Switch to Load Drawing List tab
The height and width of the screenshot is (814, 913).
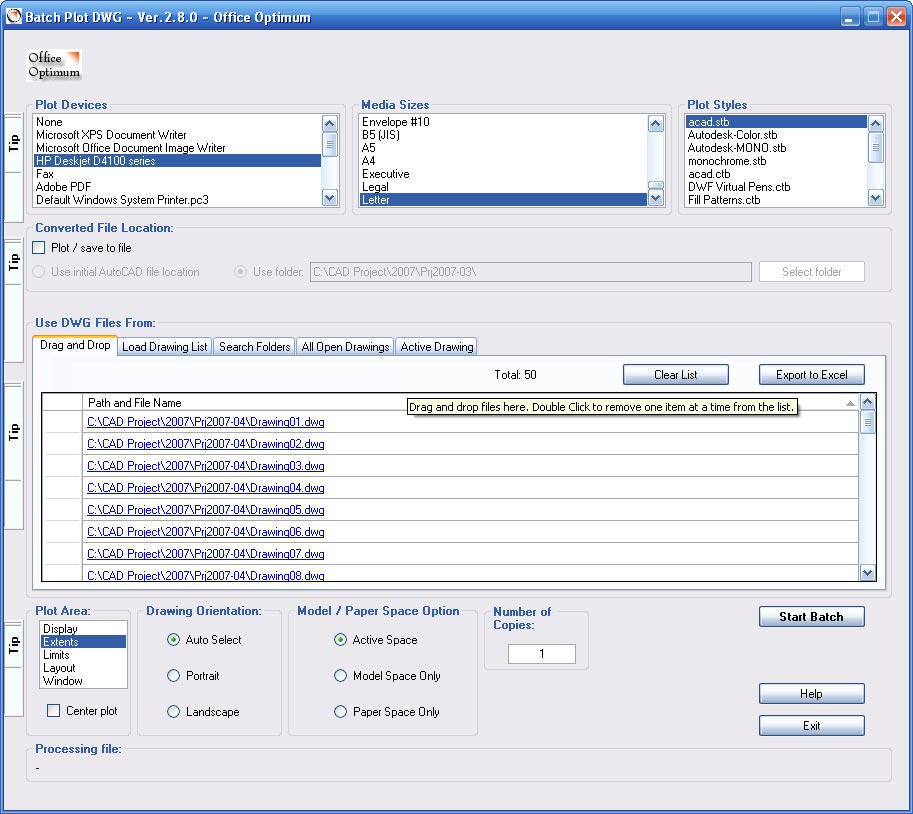(x=165, y=346)
